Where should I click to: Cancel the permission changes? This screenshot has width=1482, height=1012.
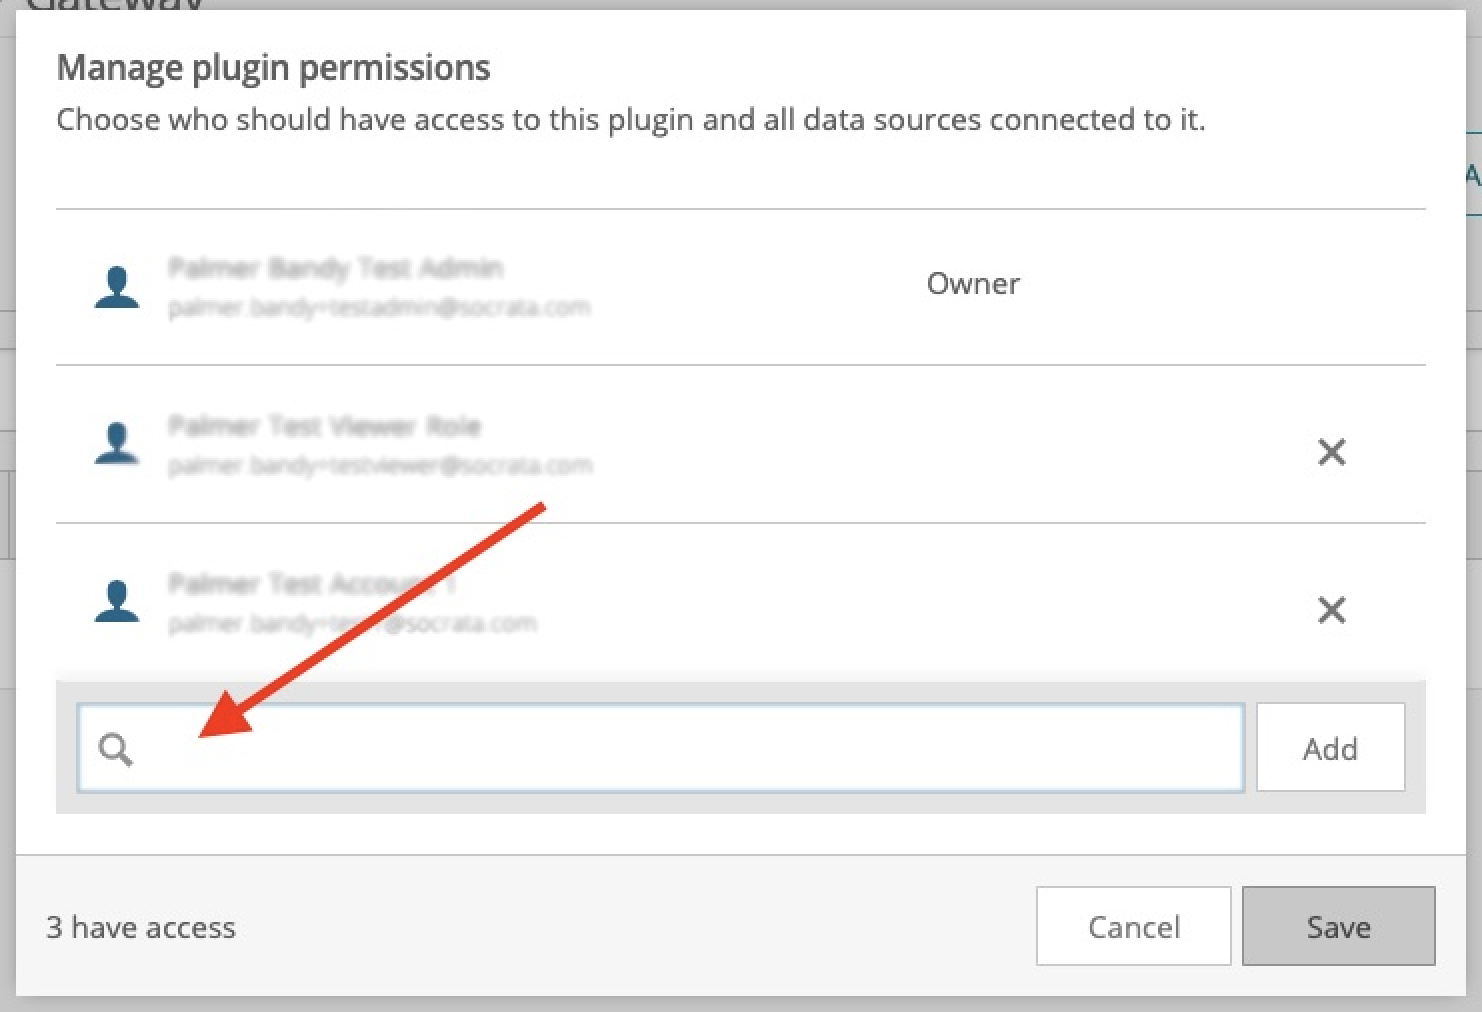(x=1133, y=926)
